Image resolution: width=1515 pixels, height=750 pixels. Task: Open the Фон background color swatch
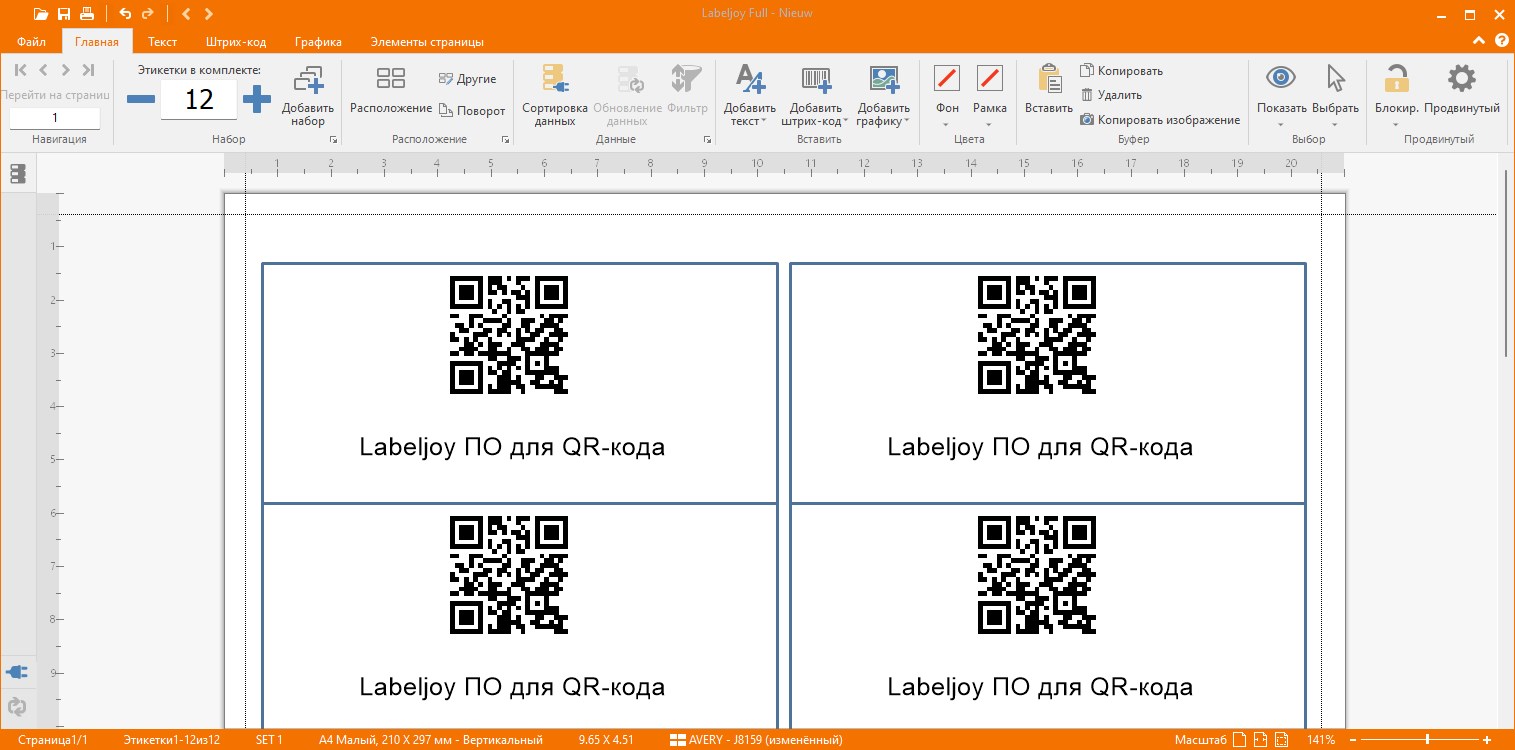pos(947,78)
